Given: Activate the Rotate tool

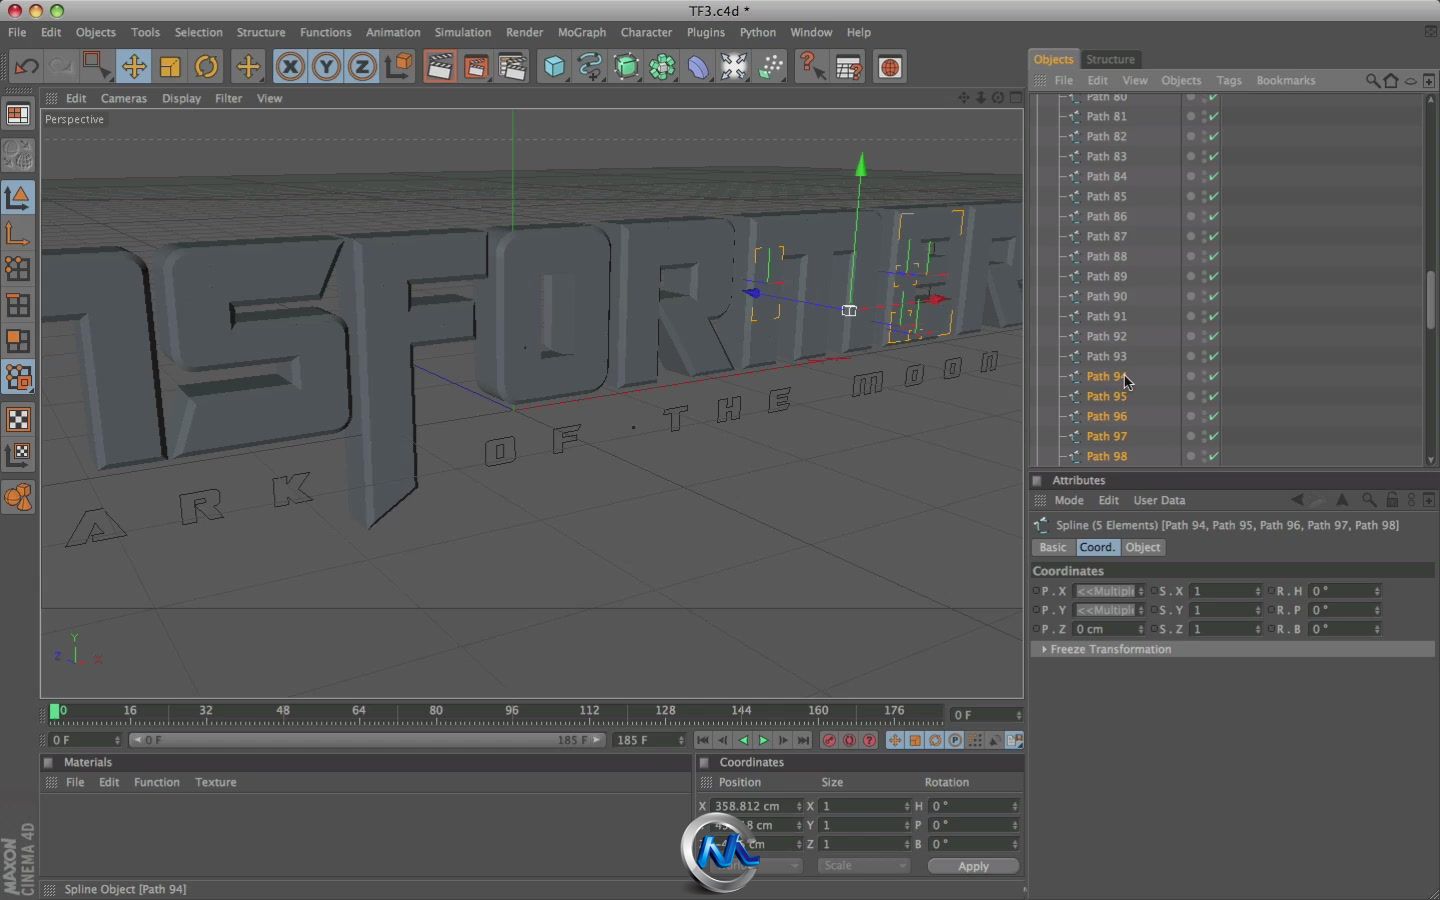Looking at the screenshot, I should (206, 67).
